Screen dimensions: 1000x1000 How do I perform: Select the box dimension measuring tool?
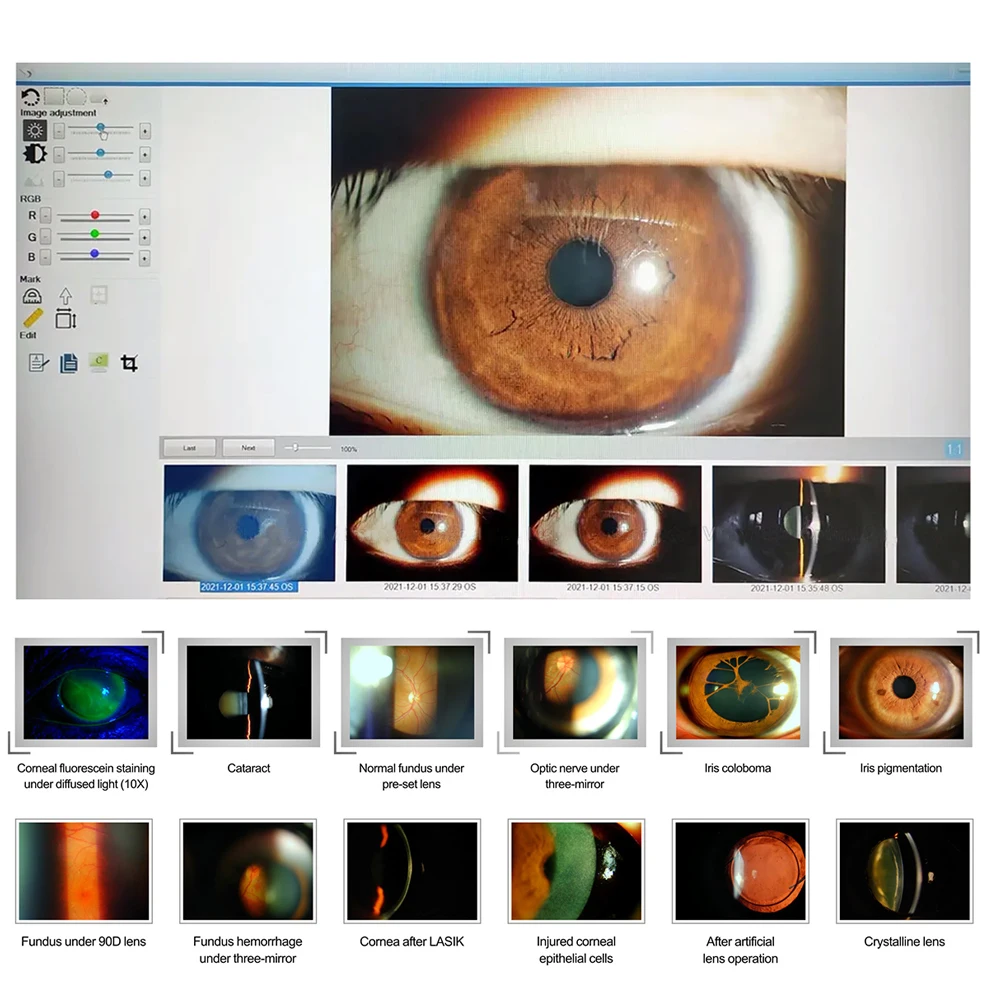[66, 318]
